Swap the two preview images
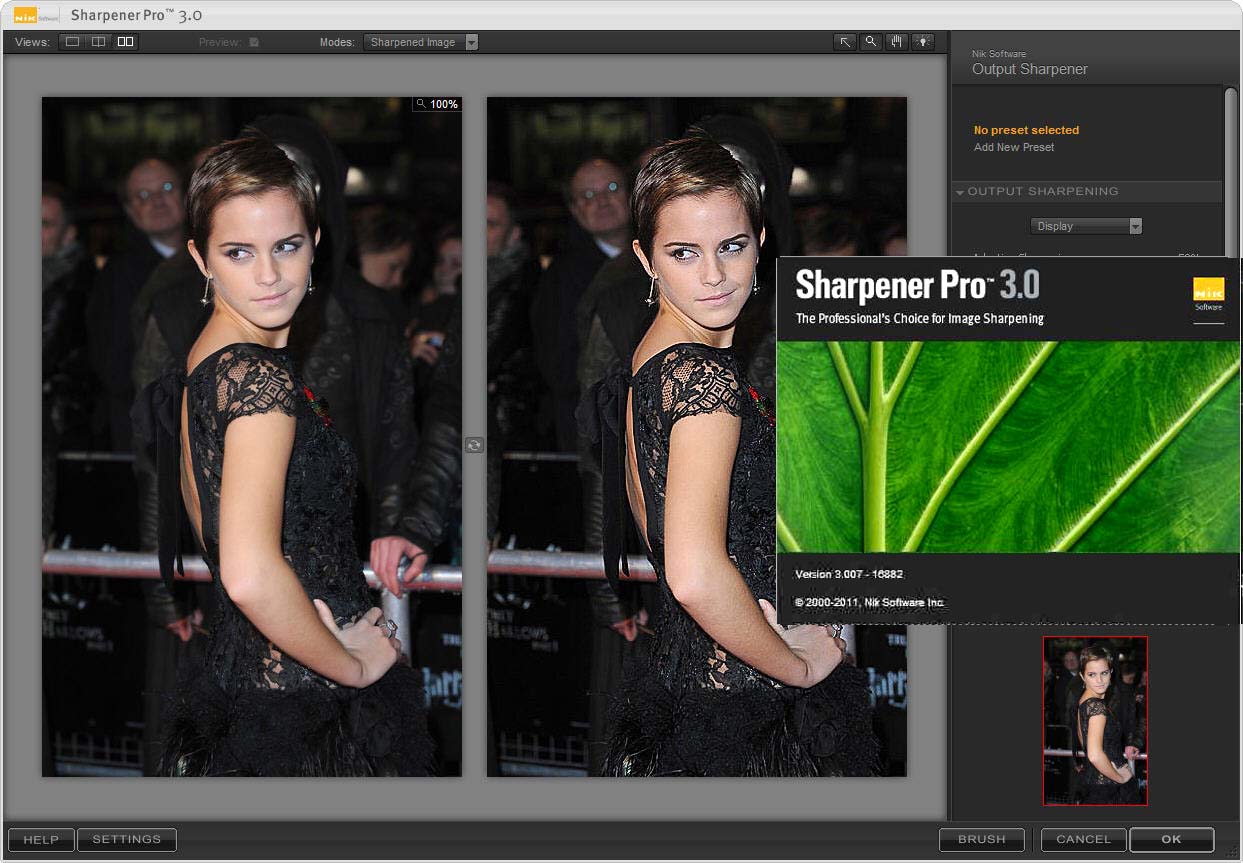This screenshot has height=863, width=1243. click(x=474, y=445)
